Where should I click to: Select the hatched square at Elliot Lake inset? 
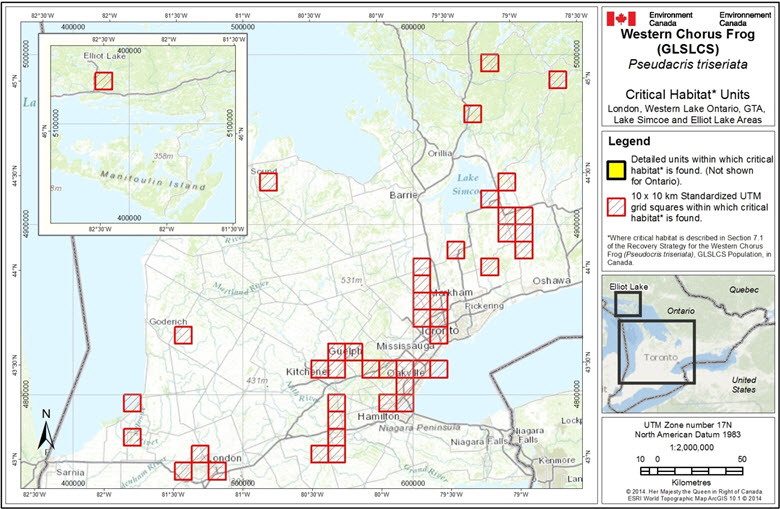click(x=104, y=81)
